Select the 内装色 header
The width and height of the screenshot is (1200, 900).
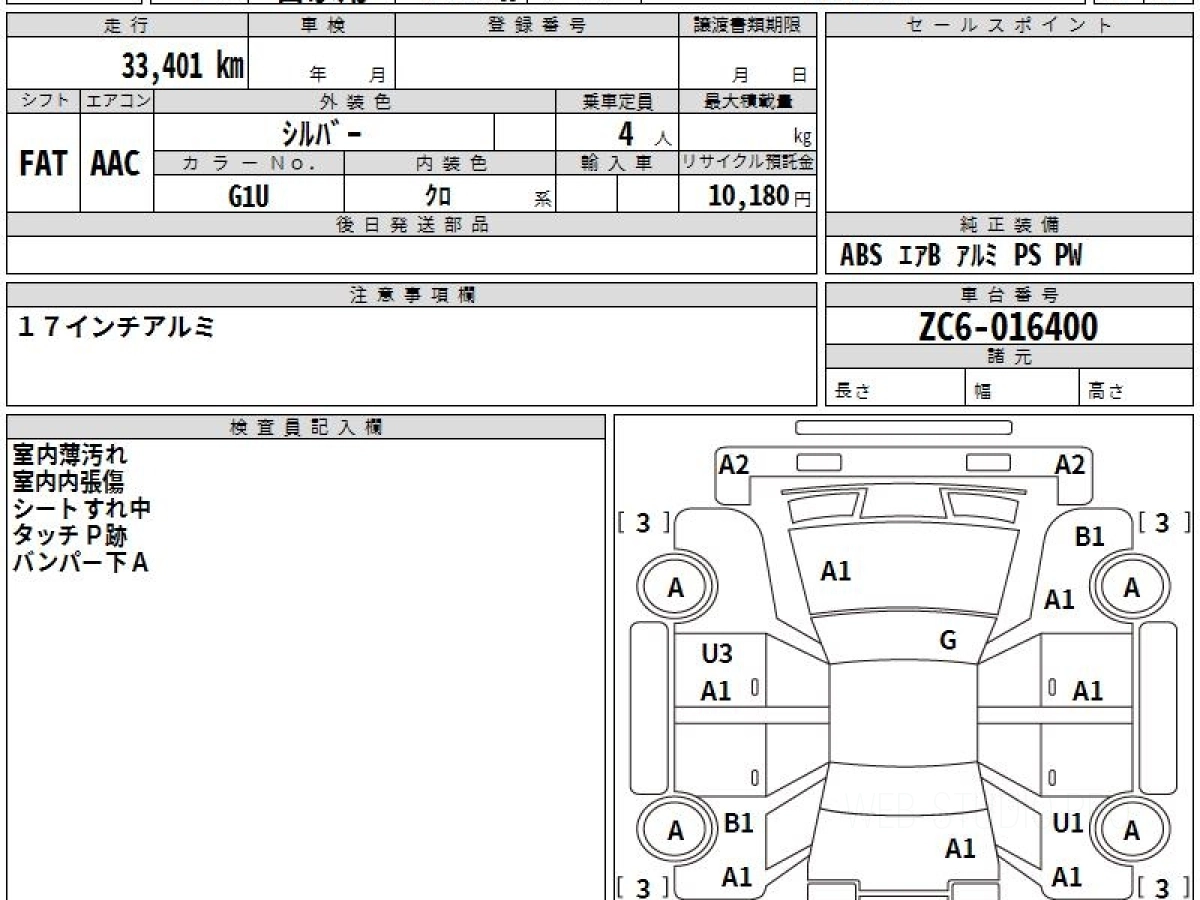[x=451, y=163]
